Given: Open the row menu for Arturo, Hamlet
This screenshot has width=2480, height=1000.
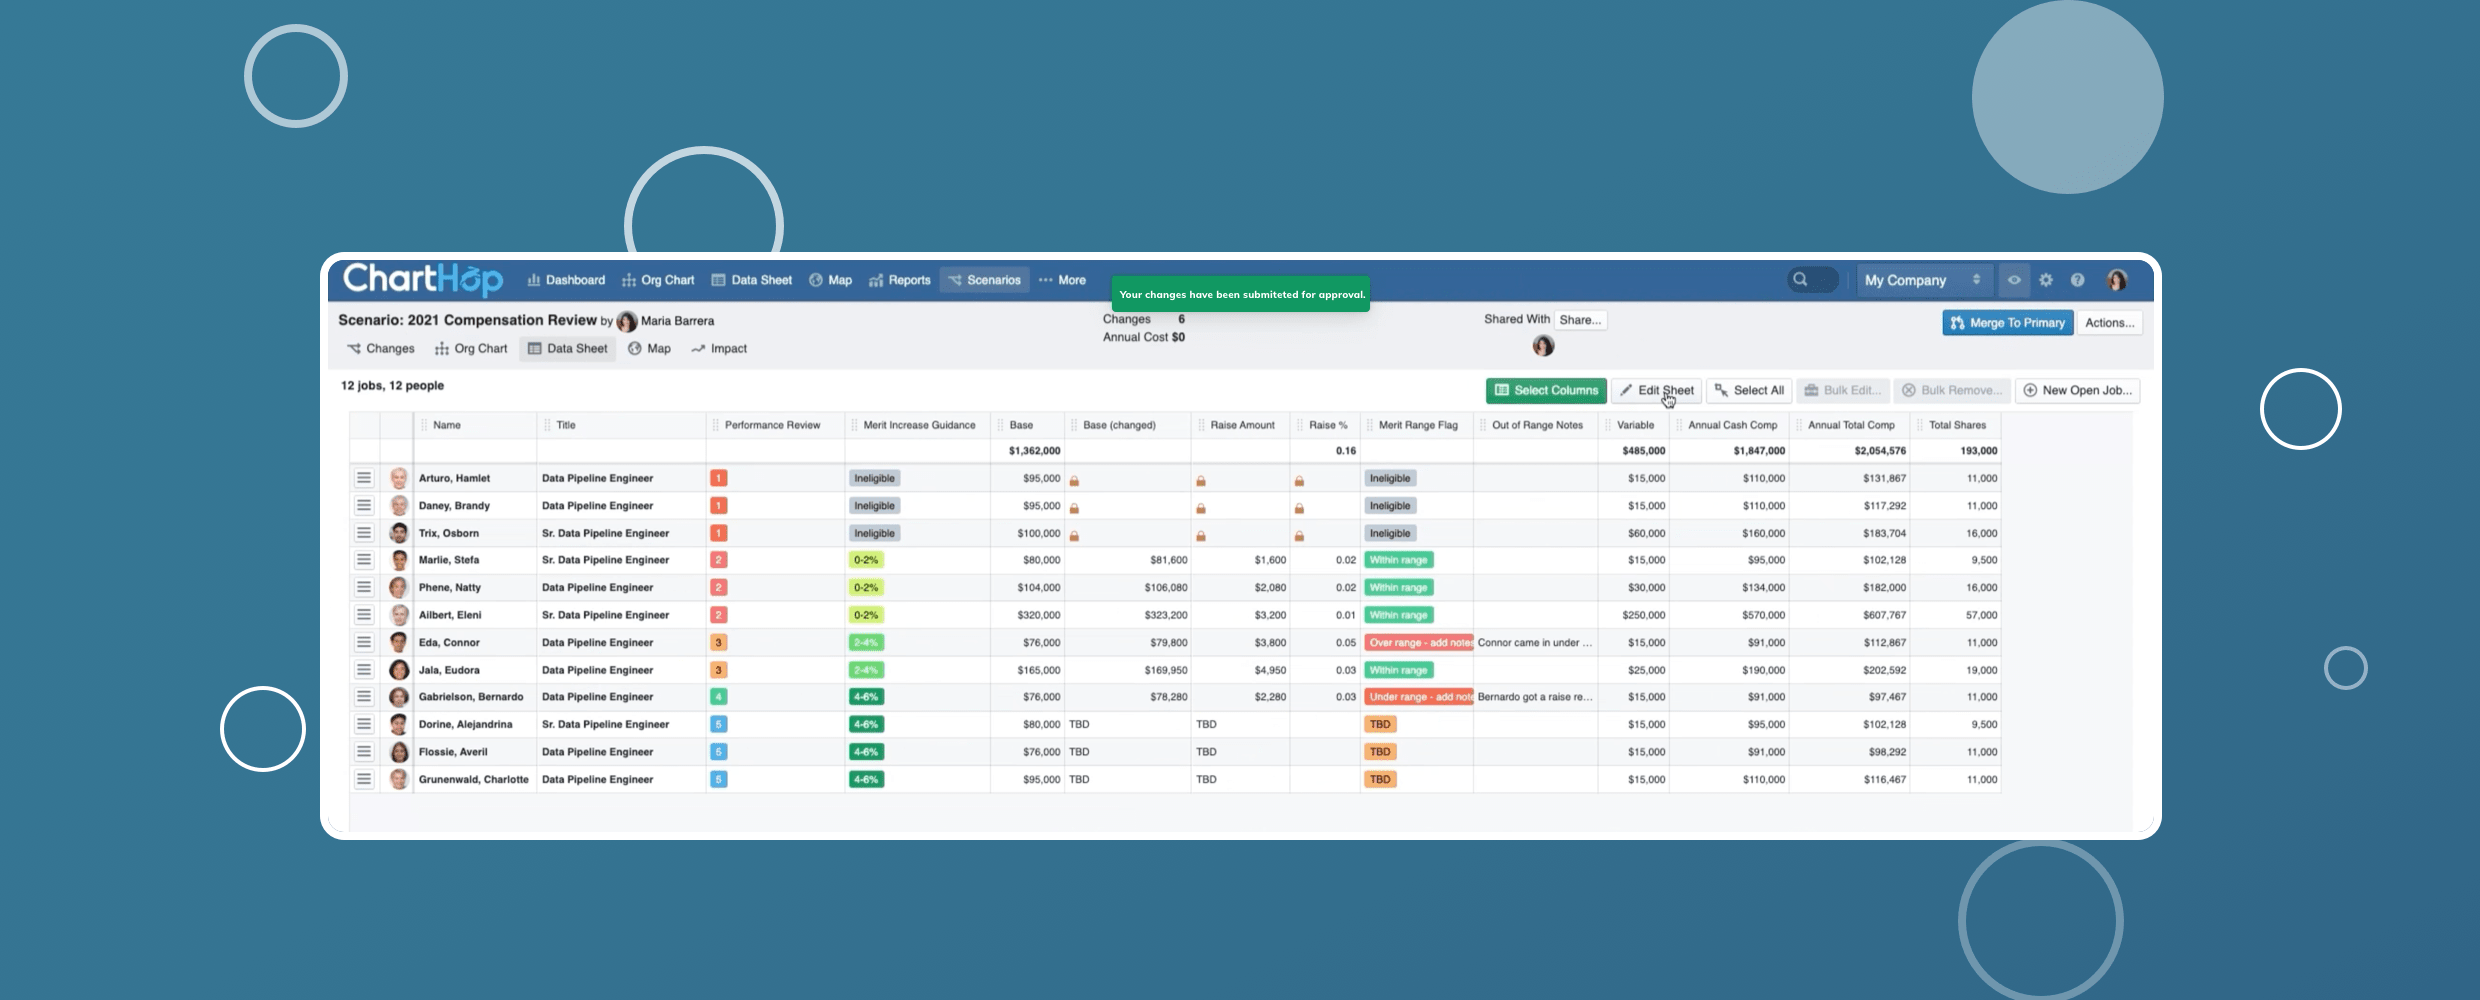Looking at the screenshot, I should [364, 478].
